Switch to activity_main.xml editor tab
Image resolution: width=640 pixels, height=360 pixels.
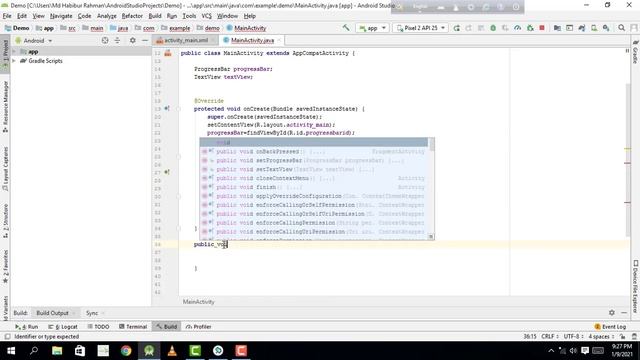(x=186, y=40)
